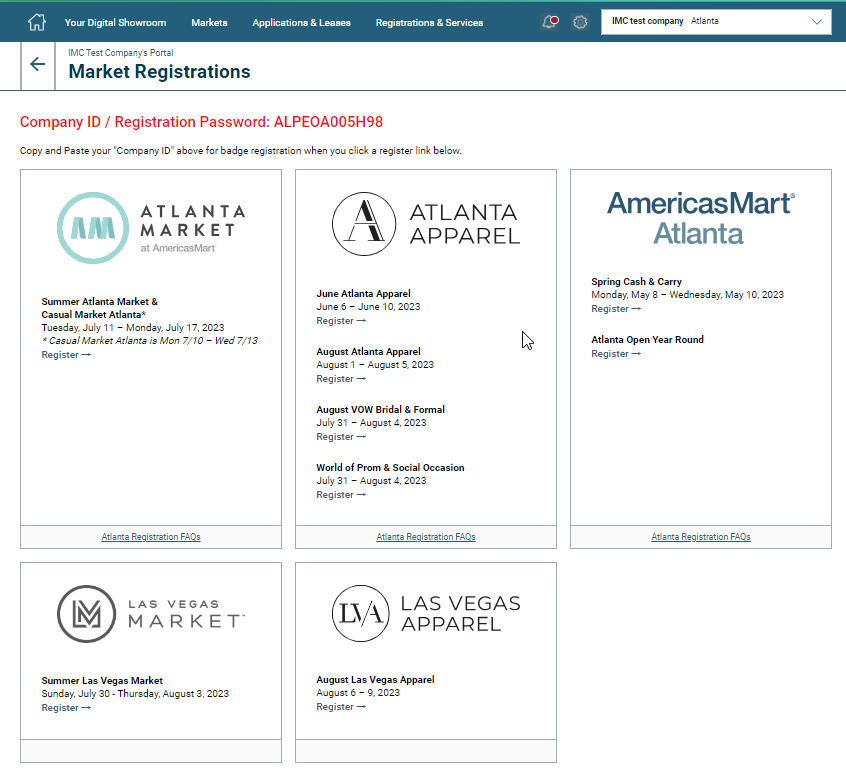Register for Summer Las Vegas Market
This screenshot has width=846, height=782.
[x=66, y=708]
